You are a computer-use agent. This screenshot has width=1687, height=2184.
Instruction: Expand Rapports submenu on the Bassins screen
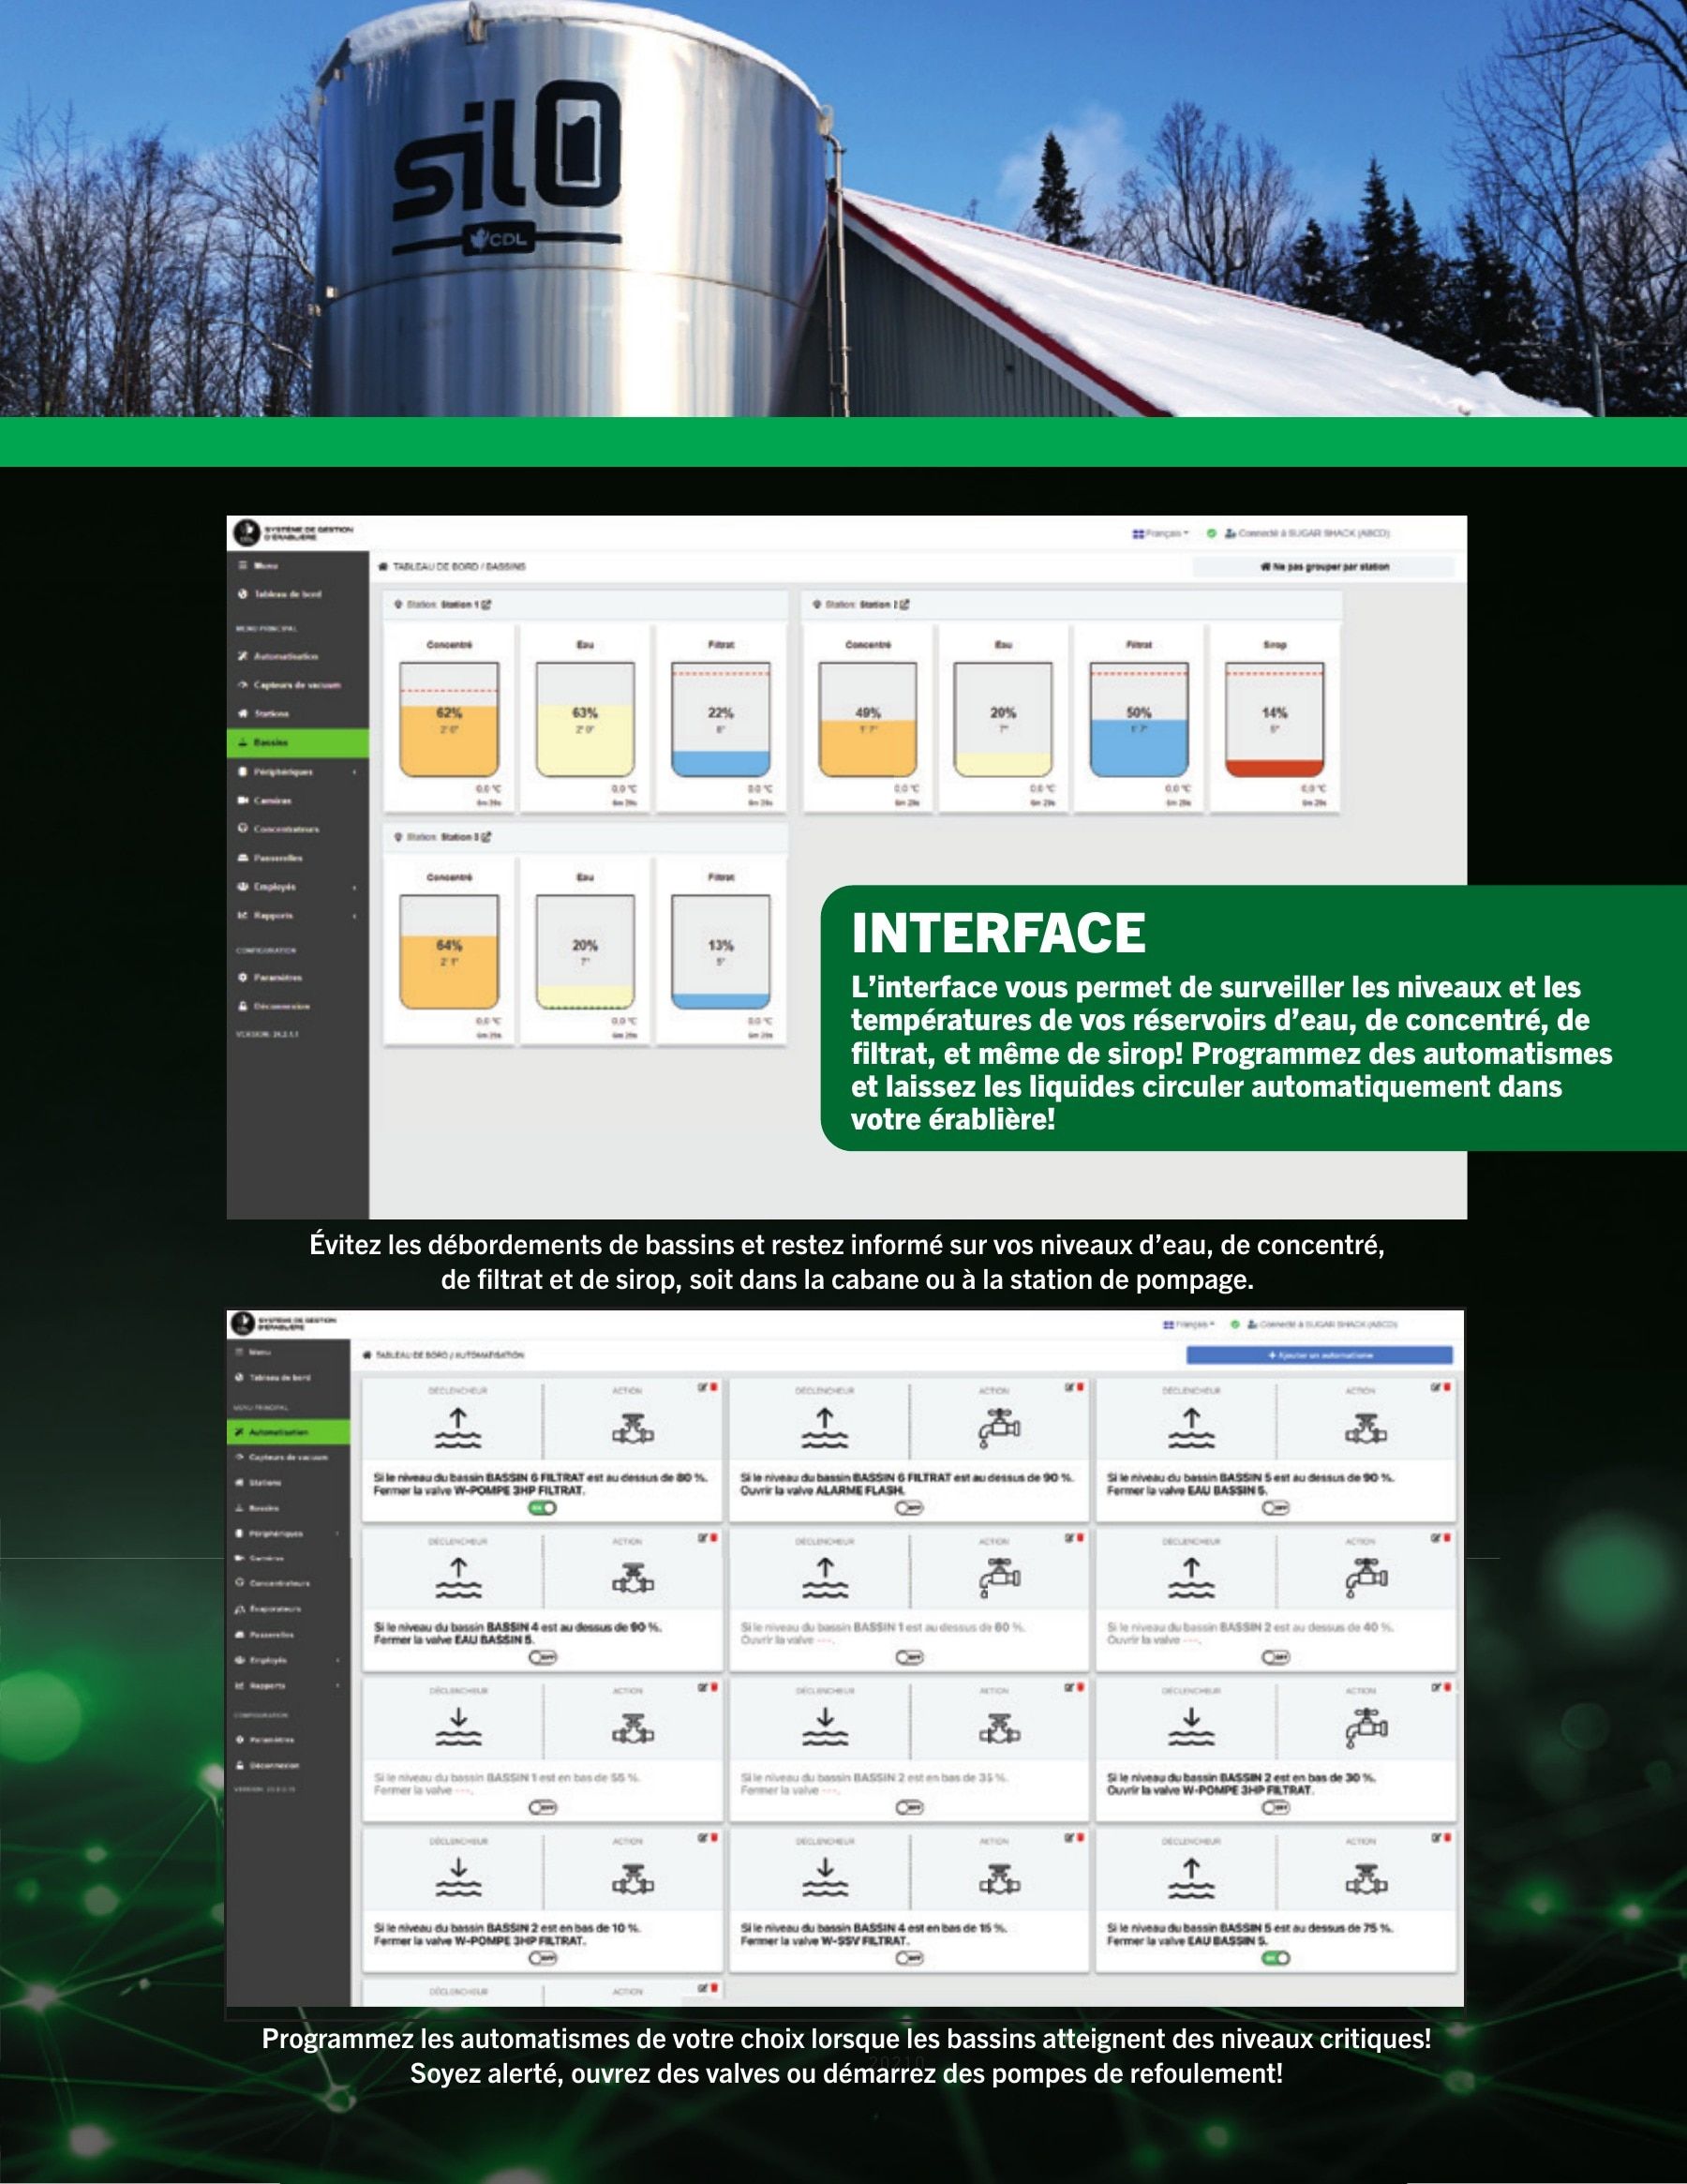pyautogui.click(x=298, y=916)
